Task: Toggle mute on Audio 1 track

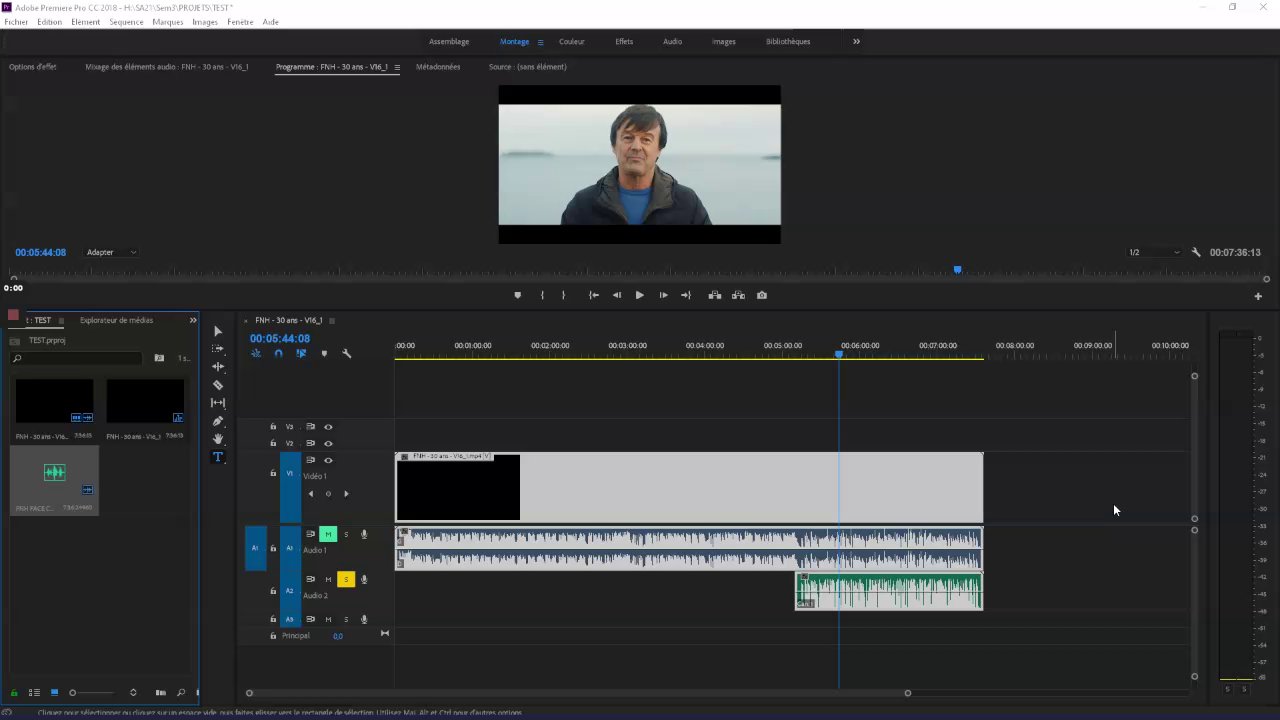Action: point(327,534)
